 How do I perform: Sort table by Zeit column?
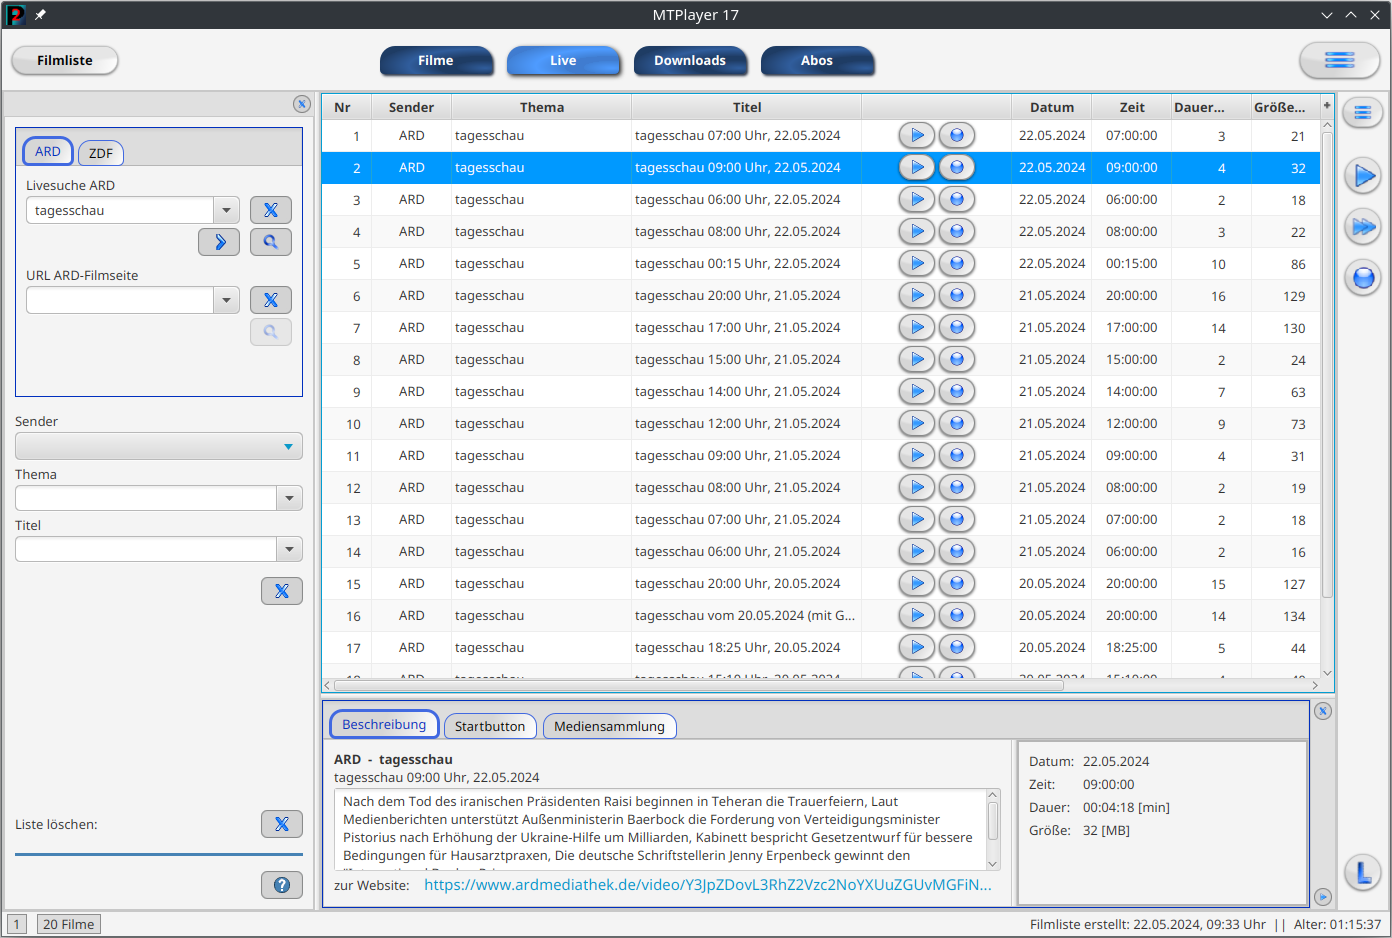(x=1132, y=107)
